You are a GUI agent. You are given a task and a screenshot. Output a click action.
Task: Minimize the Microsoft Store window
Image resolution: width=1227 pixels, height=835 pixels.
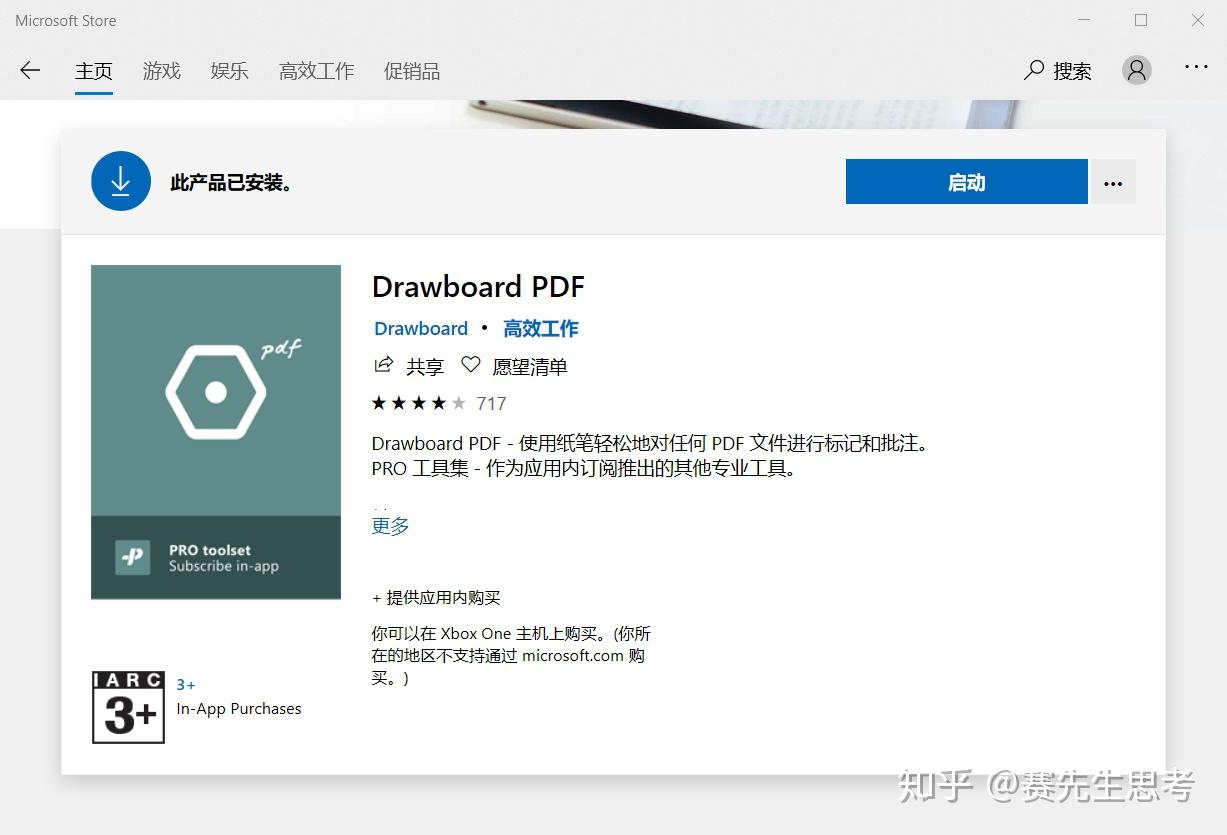click(x=1084, y=20)
